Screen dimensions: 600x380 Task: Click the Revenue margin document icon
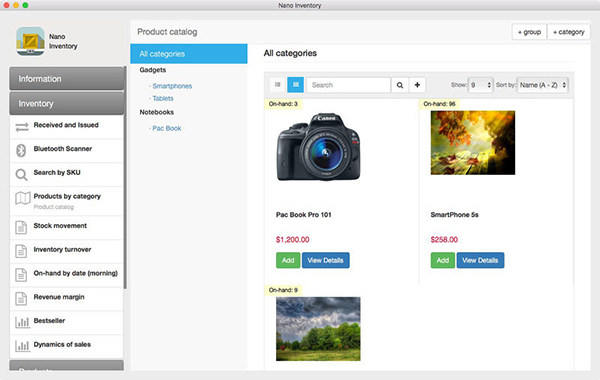tap(21, 298)
